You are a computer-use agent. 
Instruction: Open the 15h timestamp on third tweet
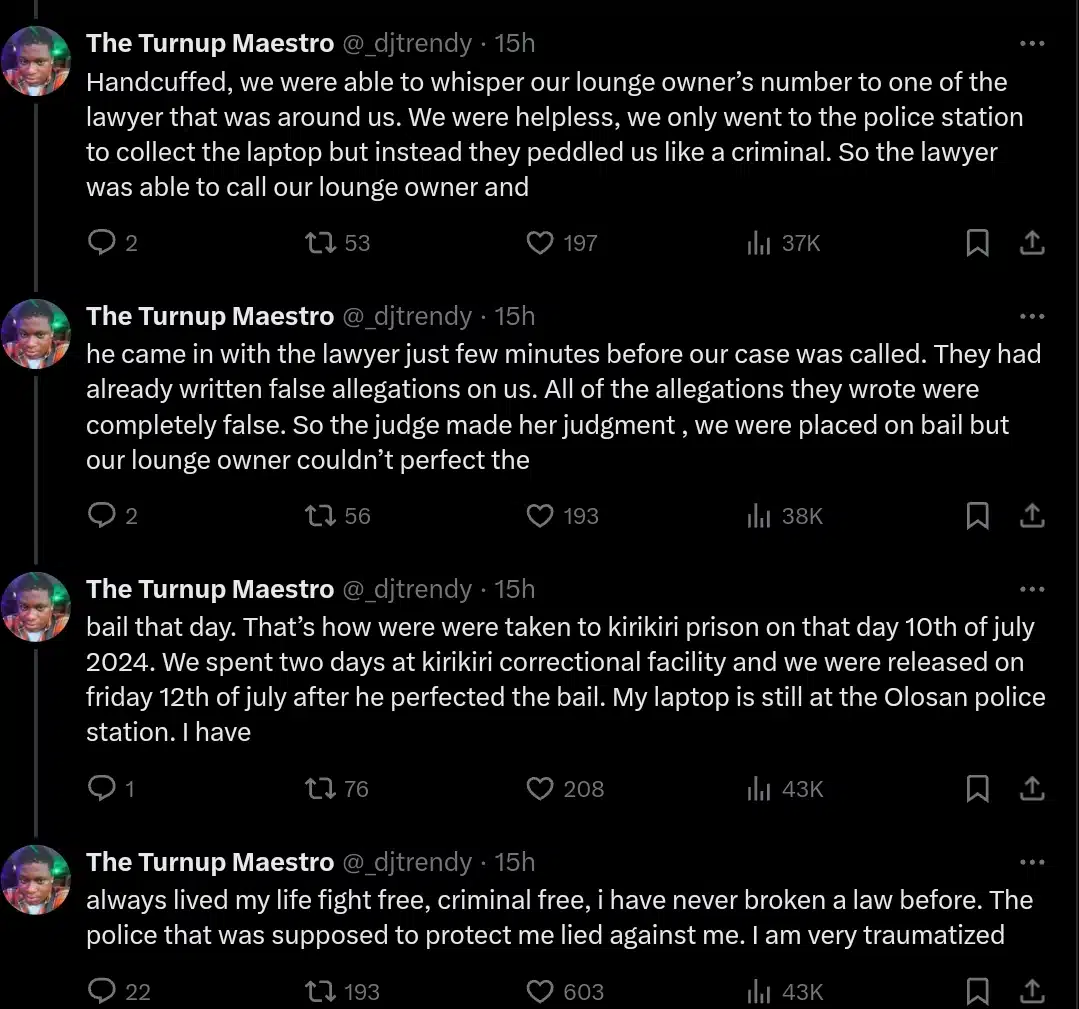tap(515, 589)
